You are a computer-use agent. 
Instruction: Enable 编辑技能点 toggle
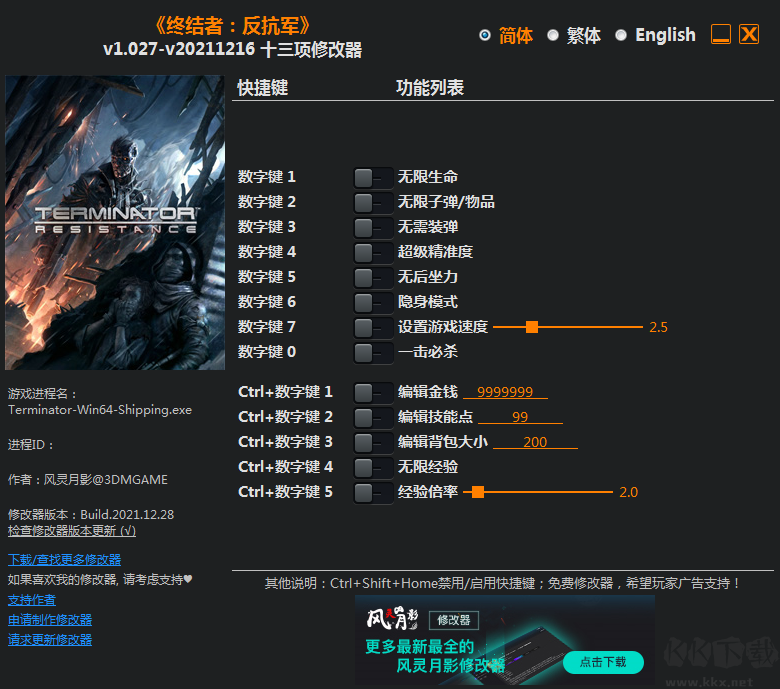click(373, 418)
